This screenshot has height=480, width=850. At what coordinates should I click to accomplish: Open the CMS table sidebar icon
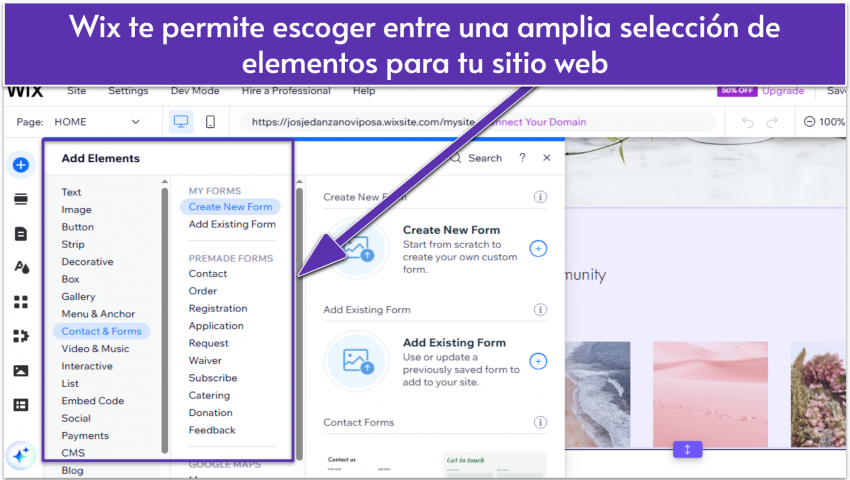pos(21,405)
